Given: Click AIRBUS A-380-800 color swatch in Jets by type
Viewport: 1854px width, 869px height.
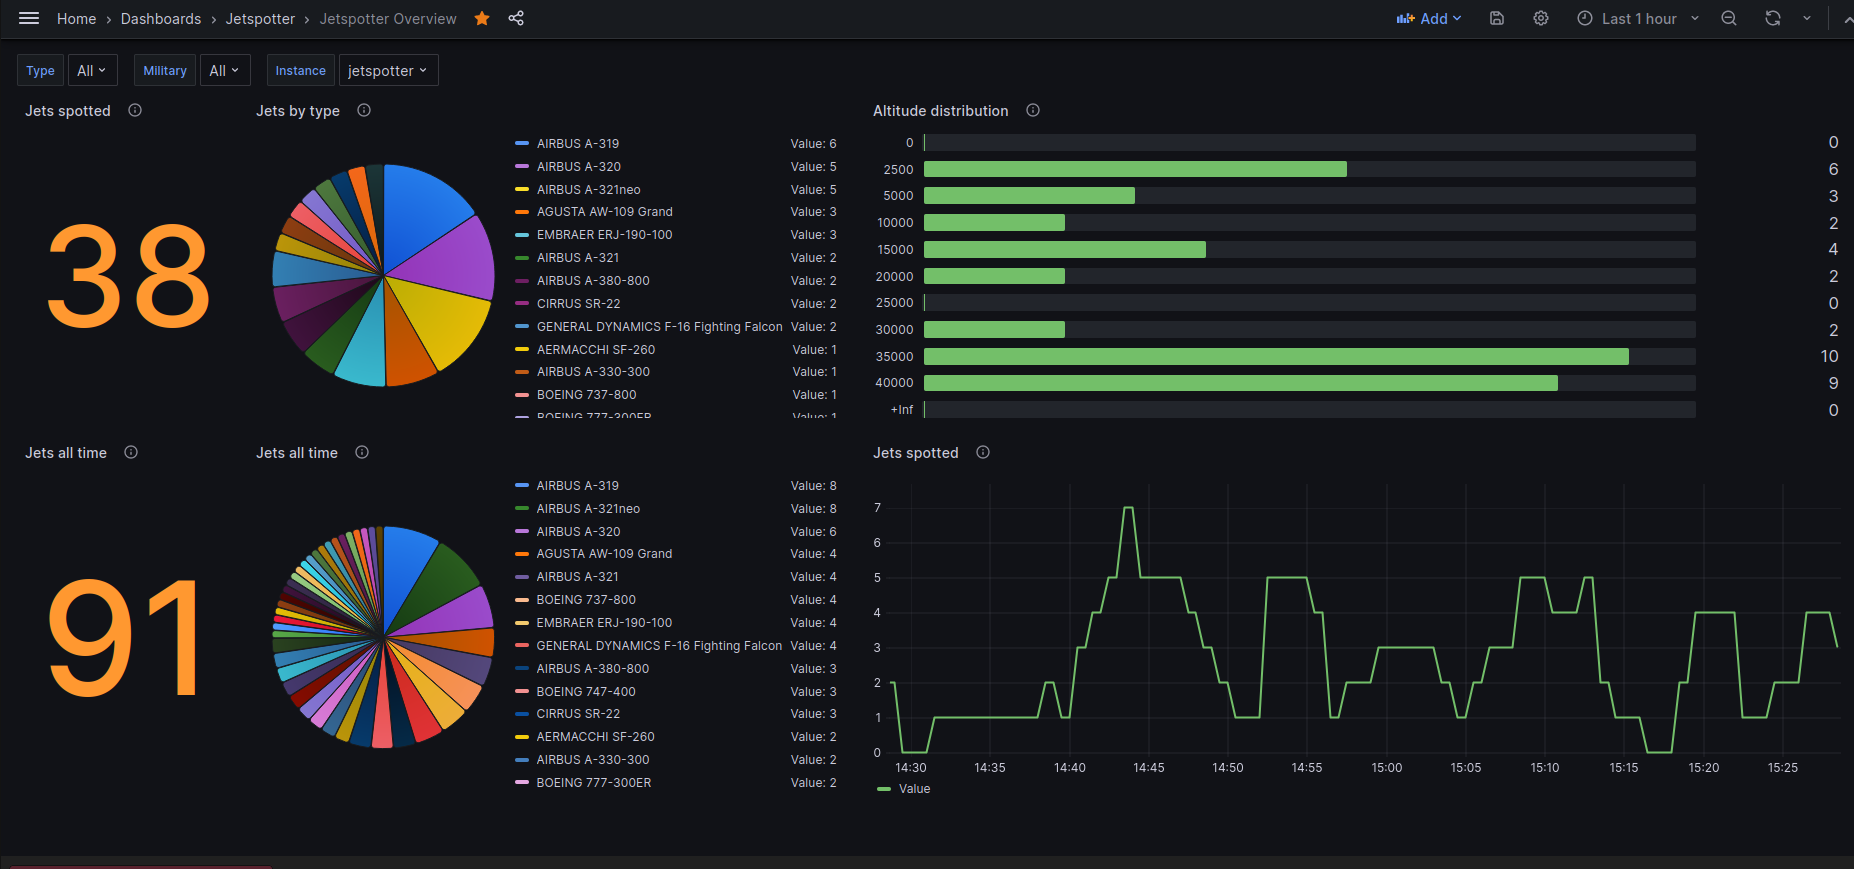Looking at the screenshot, I should coord(522,281).
